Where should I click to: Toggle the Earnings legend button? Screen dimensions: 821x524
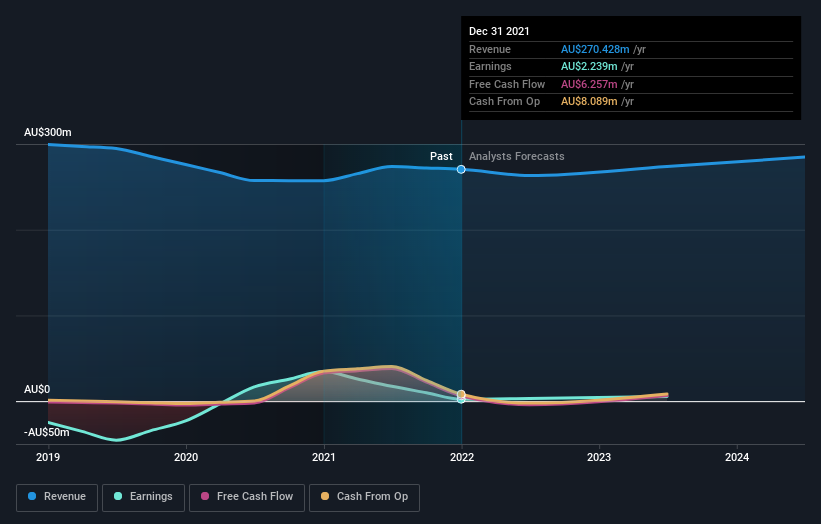click(143, 497)
